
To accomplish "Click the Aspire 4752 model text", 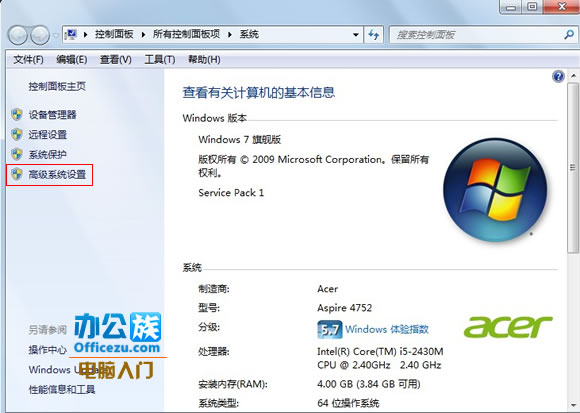I will click(344, 308).
